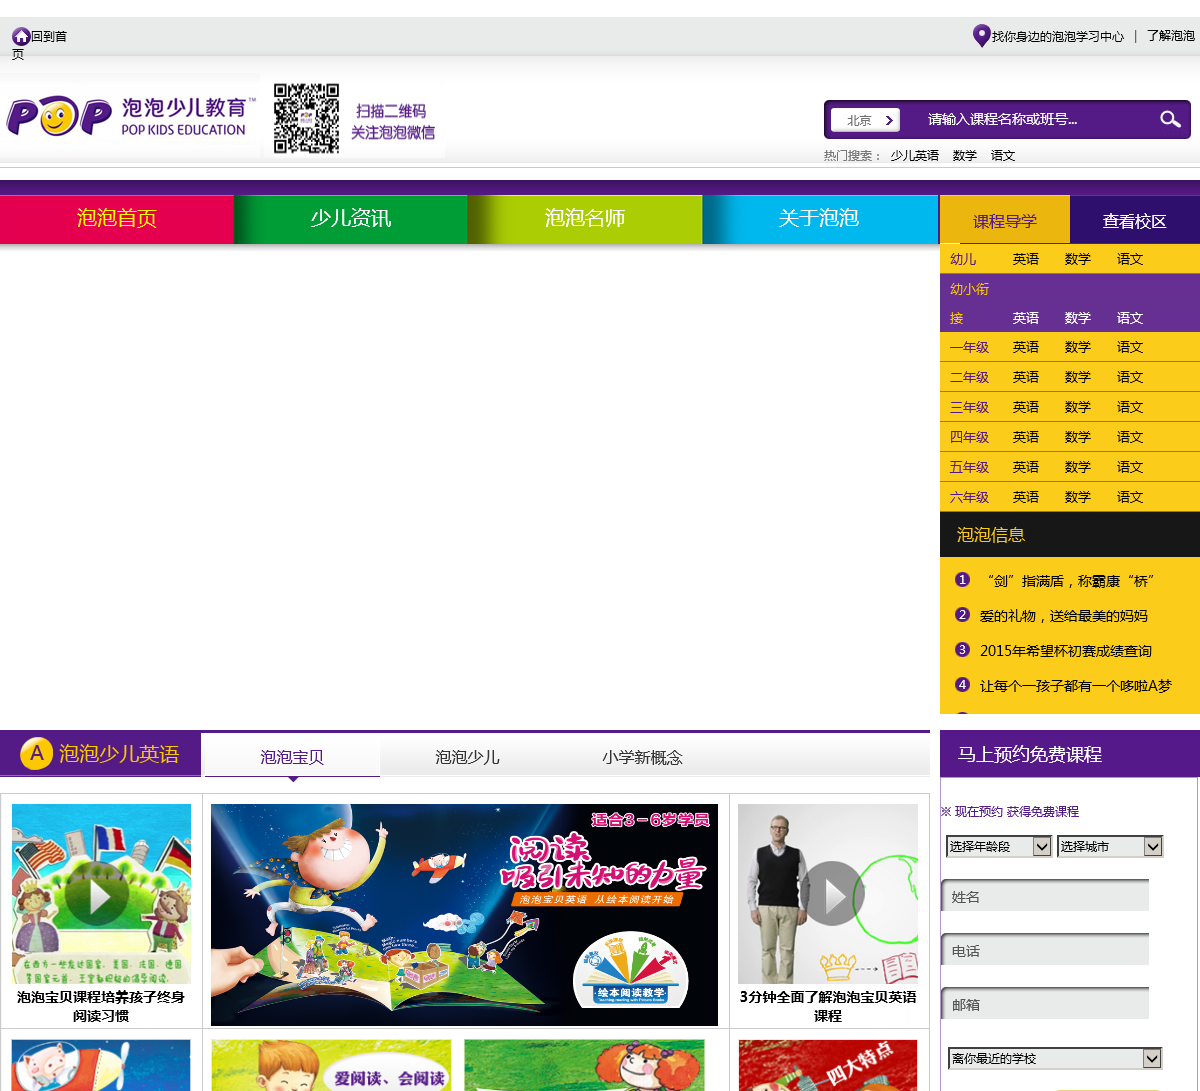Open the 泡泡名师 menu item
The image size is (1200, 1091).
click(x=585, y=219)
